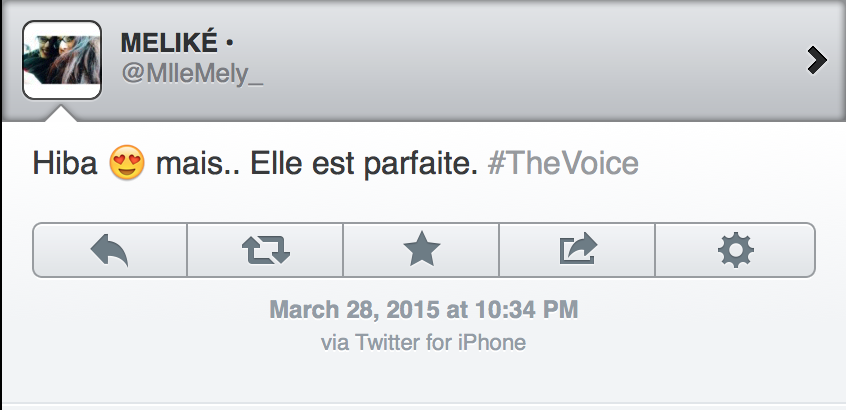Expand profile details with the right chevron
Viewport: 846px width, 410px height.
817,61
